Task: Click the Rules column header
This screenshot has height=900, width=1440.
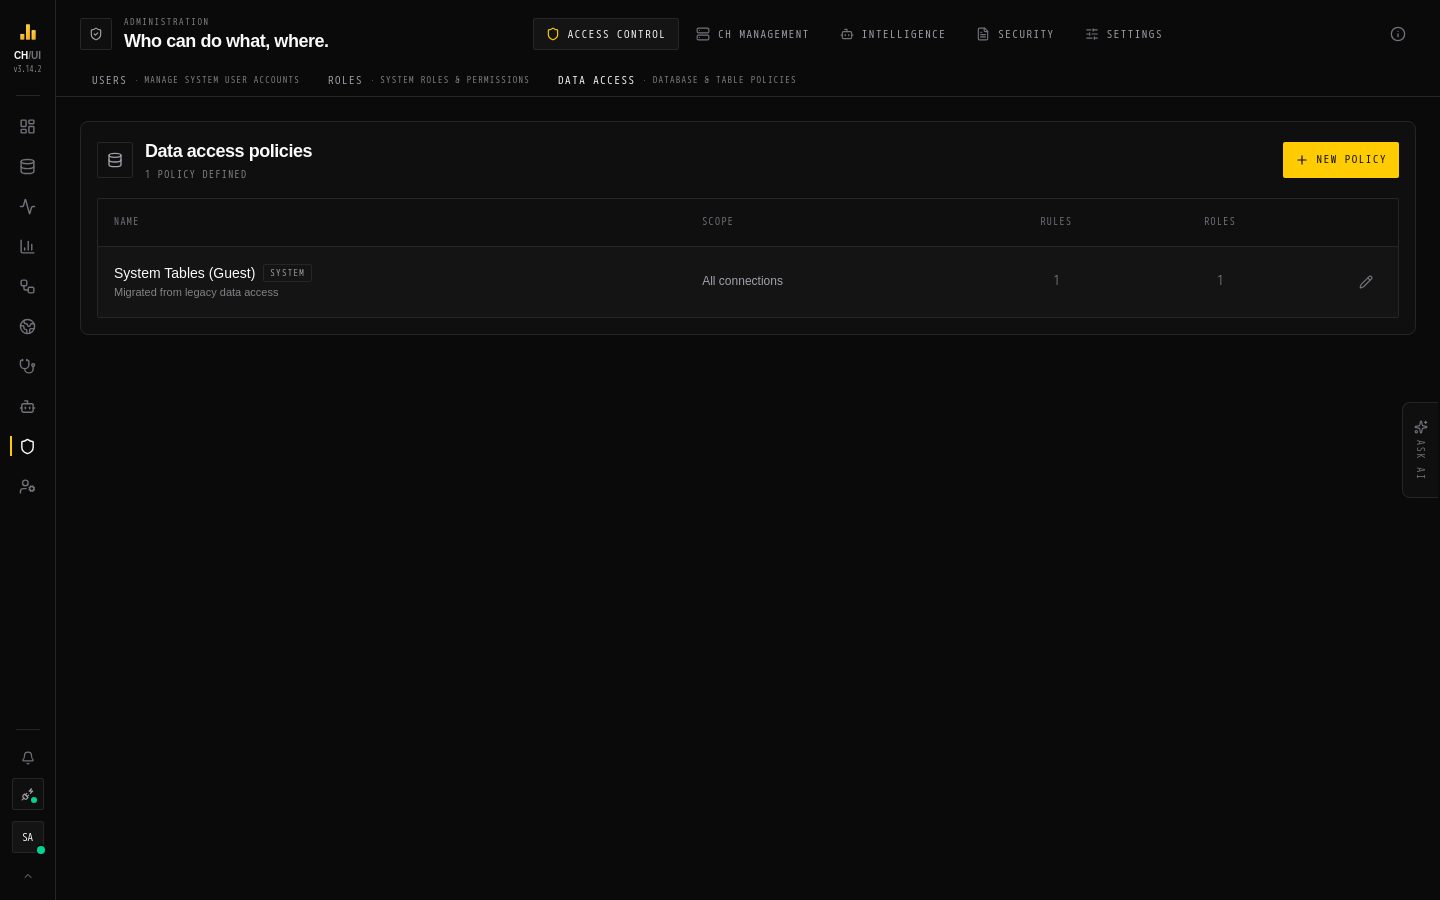Action: pyautogui.click(x=1056, y=222)
